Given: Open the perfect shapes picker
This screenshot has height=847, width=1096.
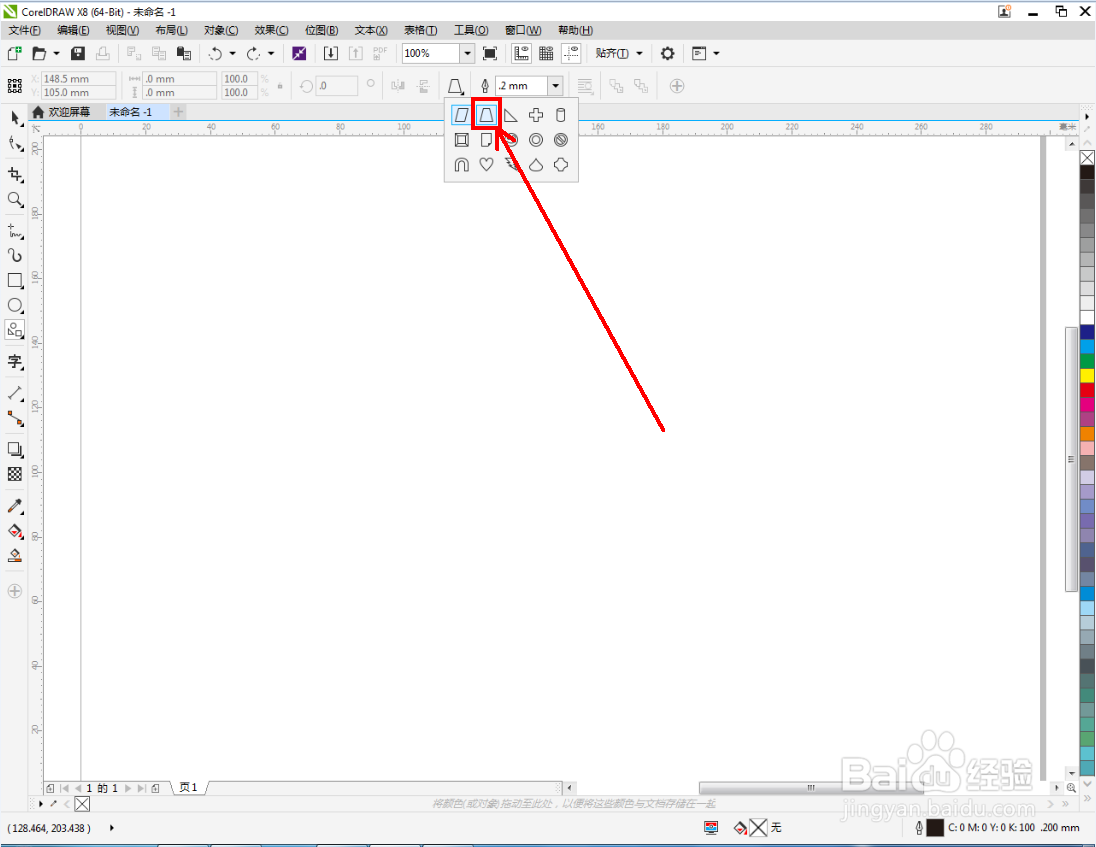Looking at the screenshot, I should coord(455,86).
